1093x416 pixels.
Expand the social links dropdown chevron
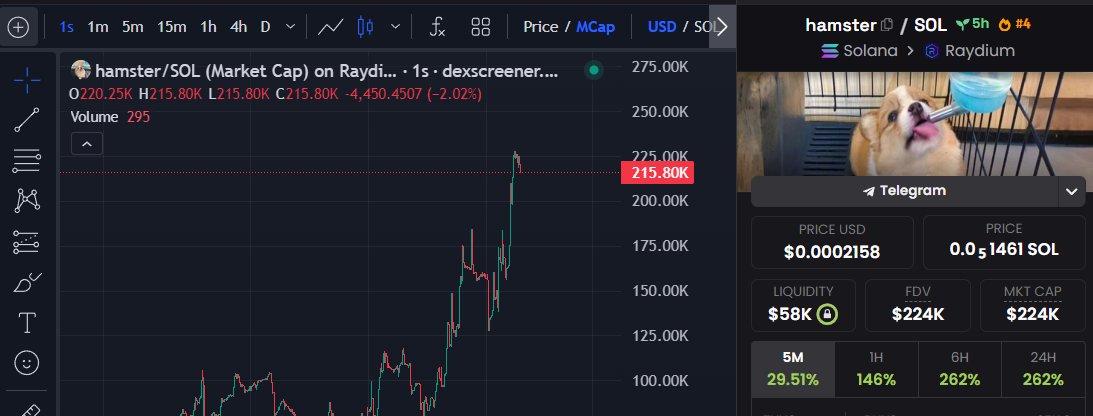point(1072,192)
